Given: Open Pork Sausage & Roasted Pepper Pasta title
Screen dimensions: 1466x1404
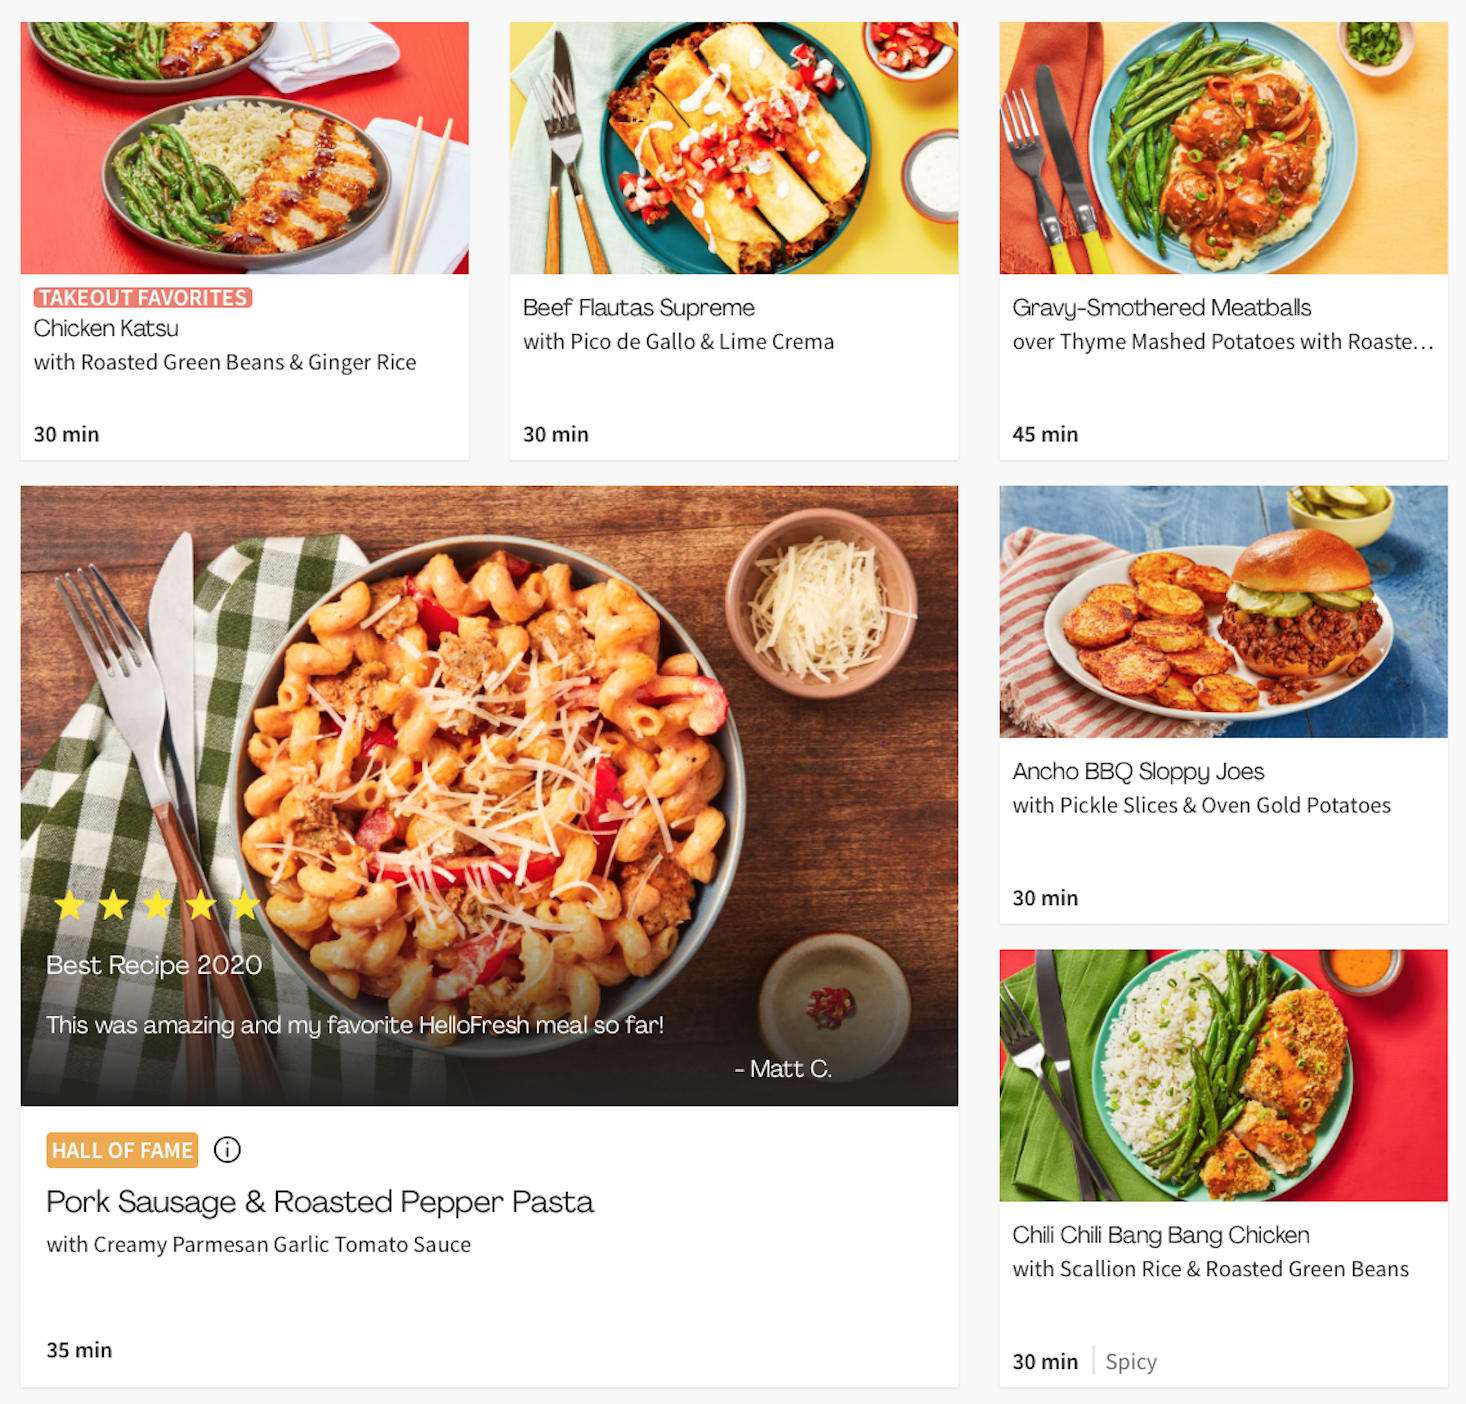Looking at the screenshot, I should 320,1202.
